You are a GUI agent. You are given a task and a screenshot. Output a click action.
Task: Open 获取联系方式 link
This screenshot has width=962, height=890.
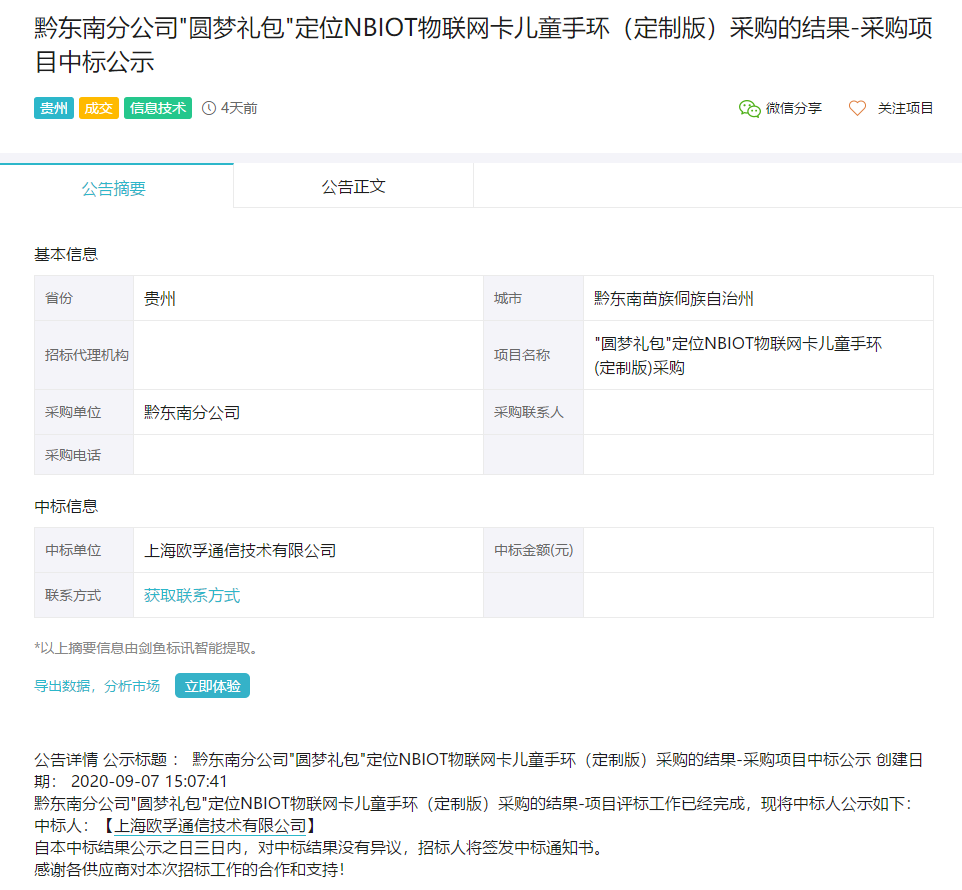point(192,595)
